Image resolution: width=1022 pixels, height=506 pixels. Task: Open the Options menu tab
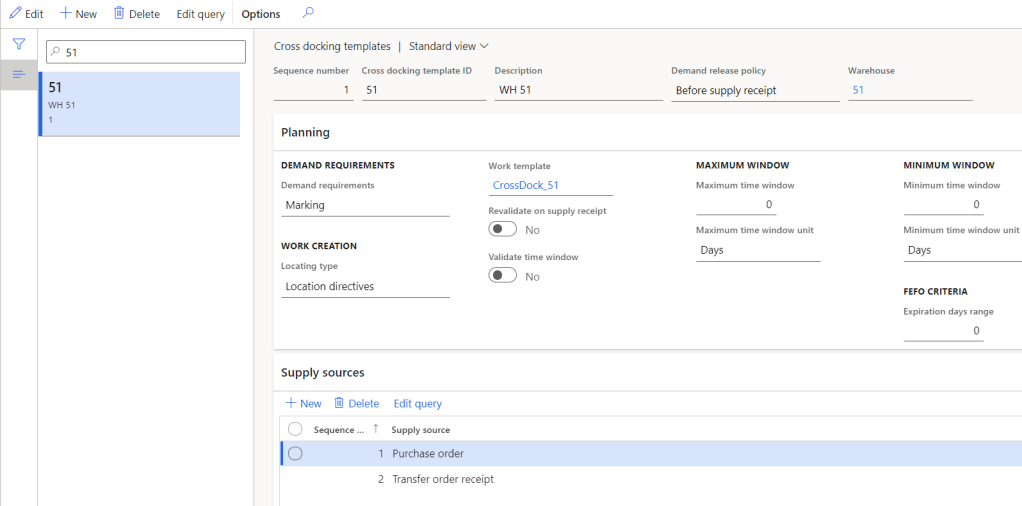click(261, 14)
